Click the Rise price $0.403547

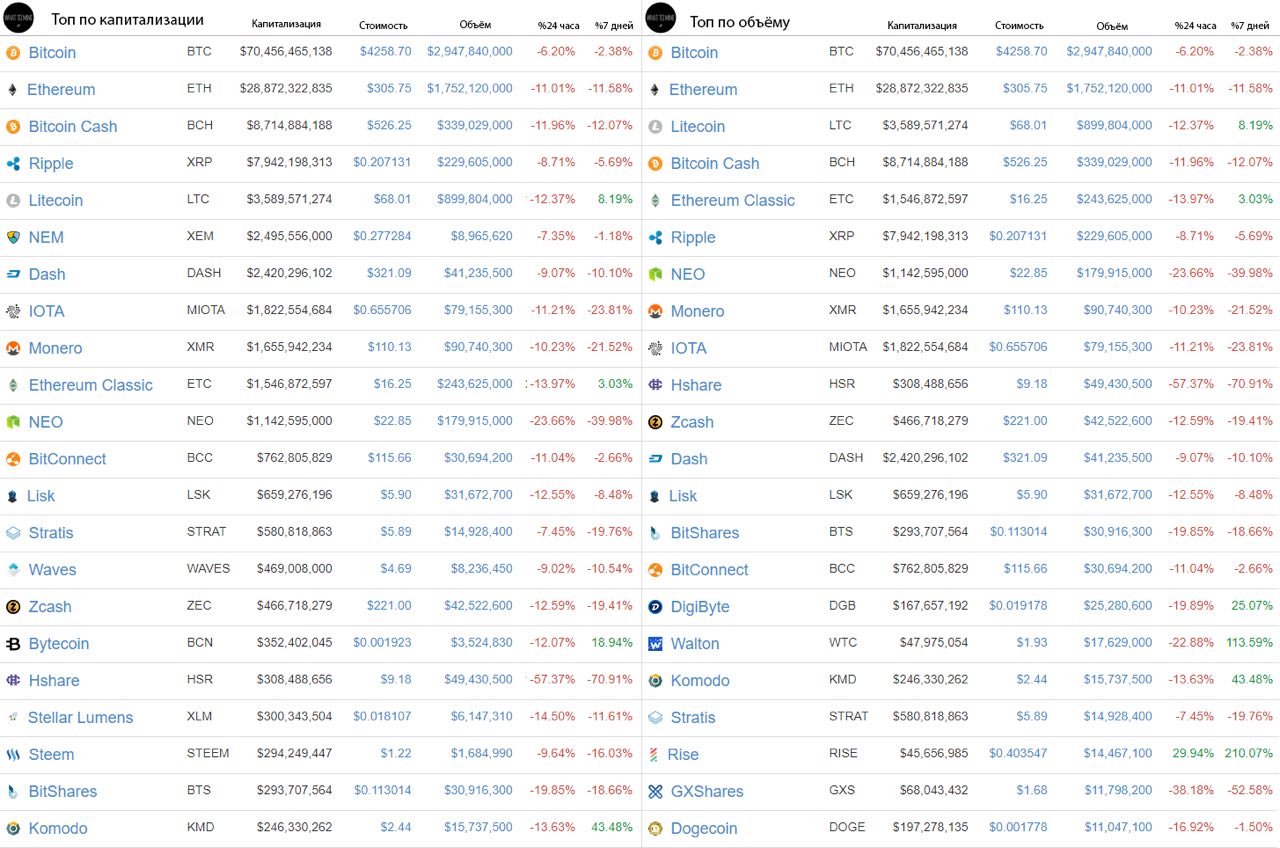(1018, 754)
